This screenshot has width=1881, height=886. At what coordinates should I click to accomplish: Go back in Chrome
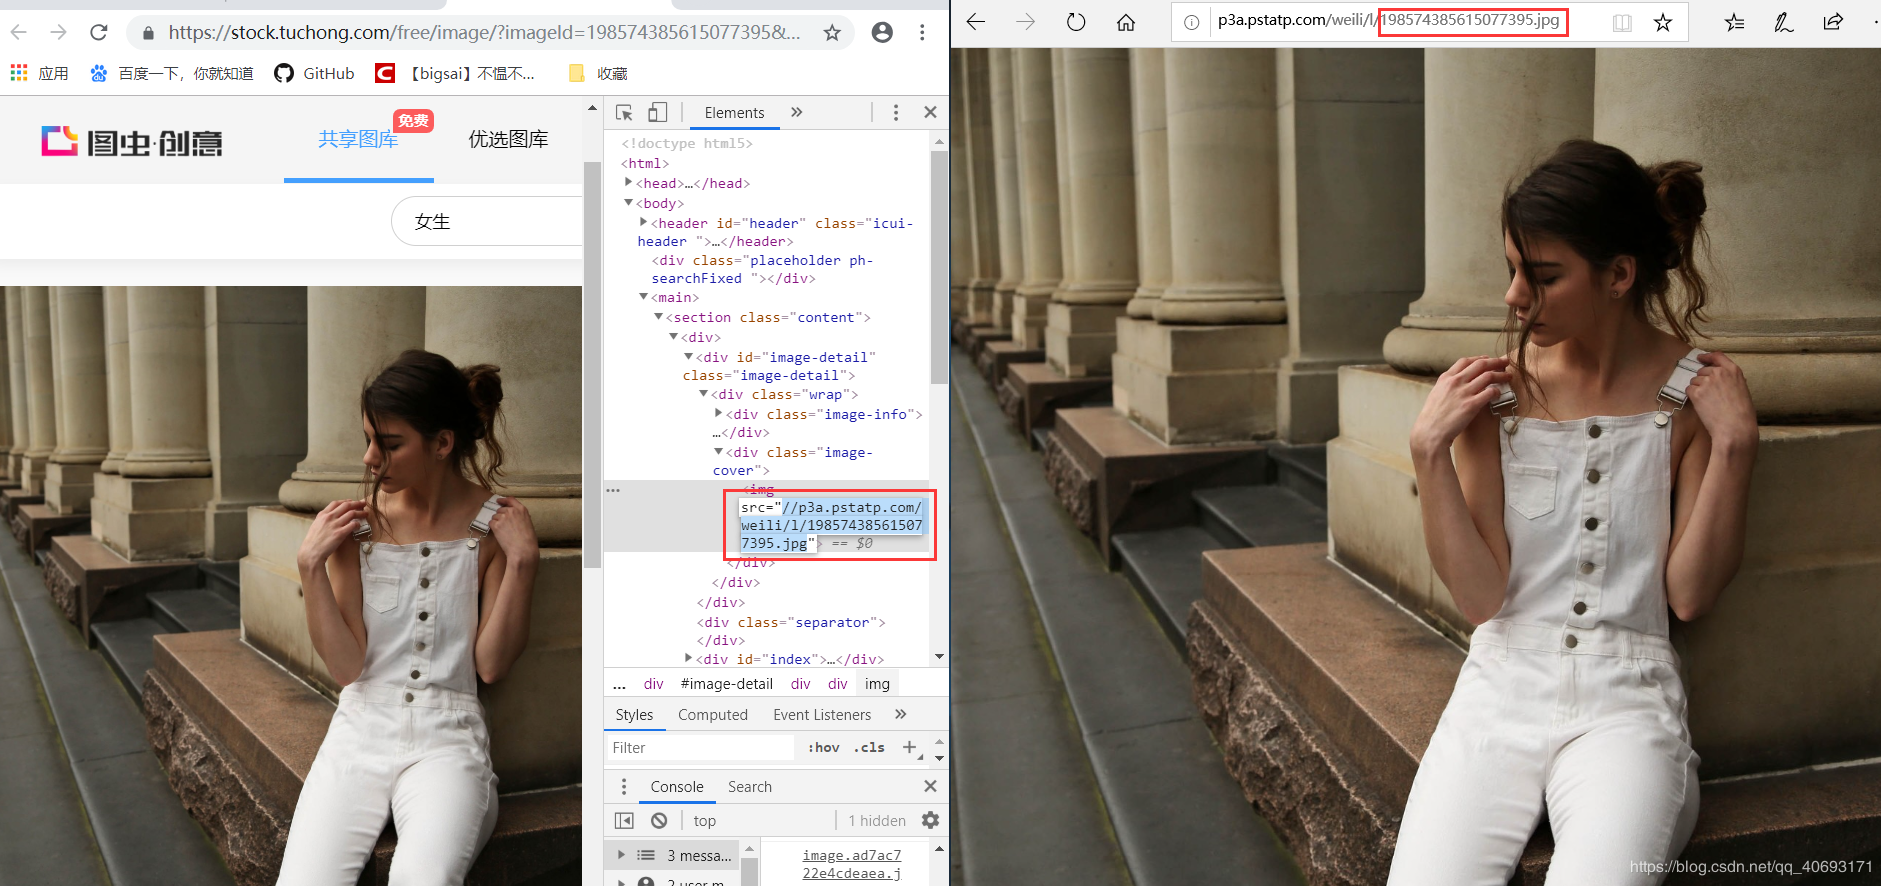tap(19, 33)
